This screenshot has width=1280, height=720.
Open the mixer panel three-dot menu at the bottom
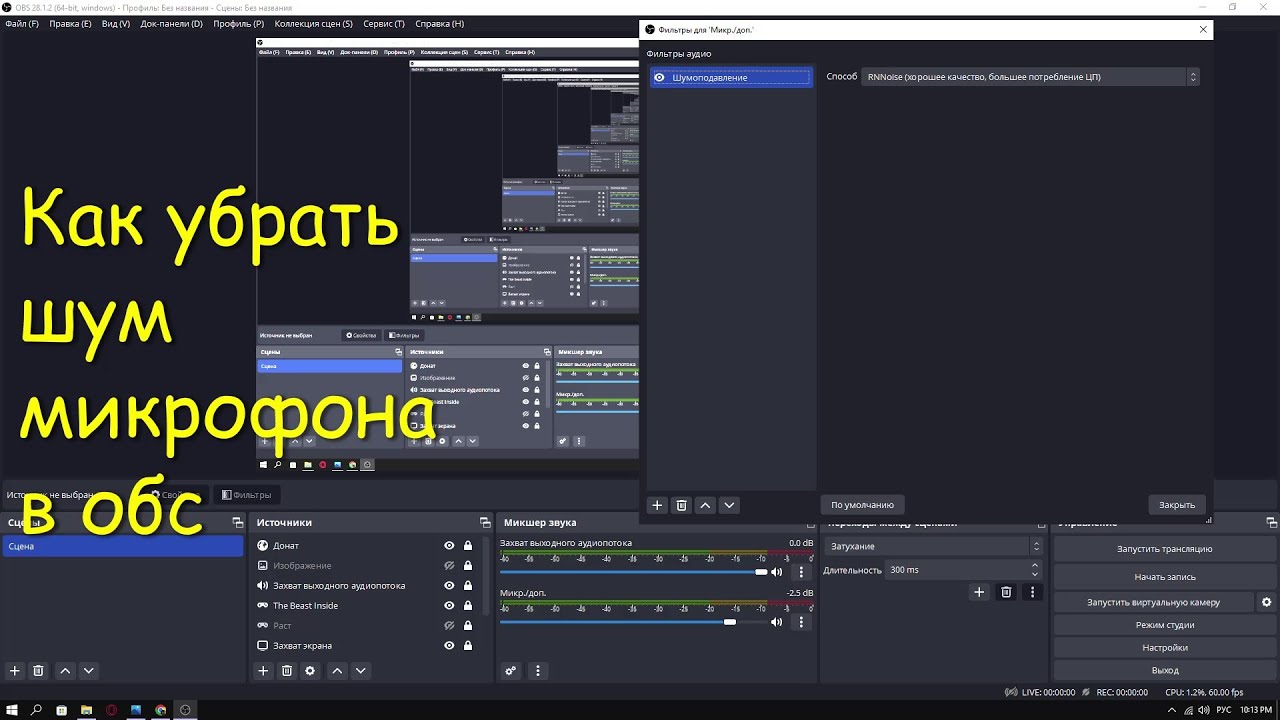538,671
